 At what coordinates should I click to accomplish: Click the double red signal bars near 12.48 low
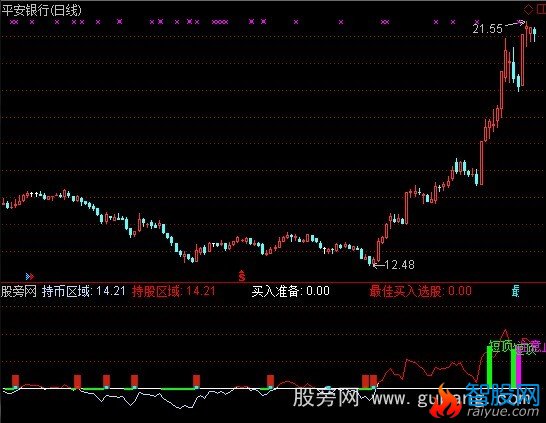(x=369, y=381)
